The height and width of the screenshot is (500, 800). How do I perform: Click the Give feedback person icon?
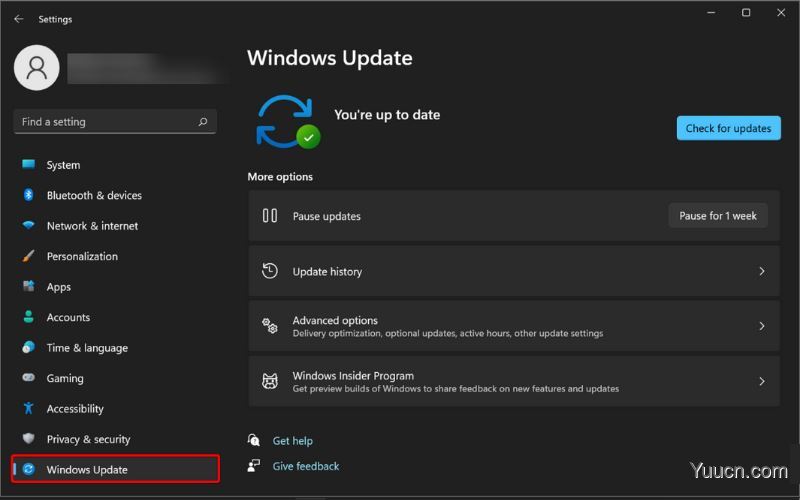pyautogui.click(x=254, y=465)
